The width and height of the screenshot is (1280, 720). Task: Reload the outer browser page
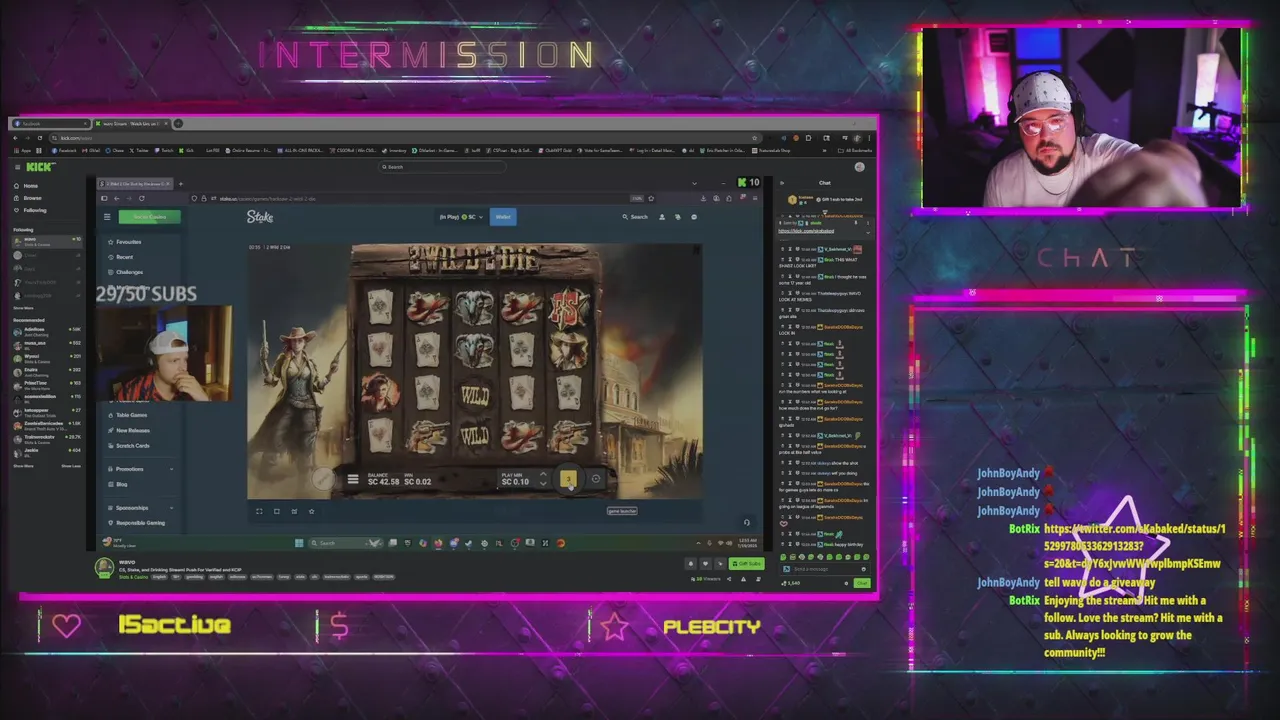click(39, 138)
